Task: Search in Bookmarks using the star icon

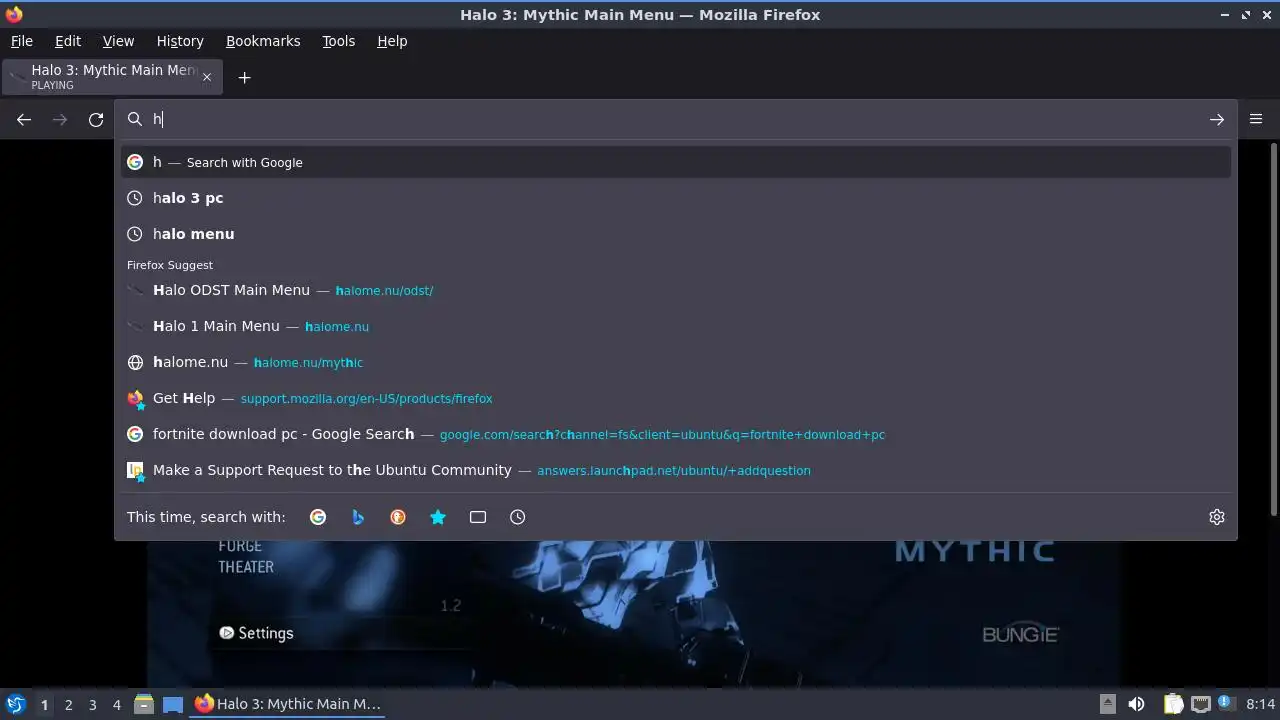Action: [438, 517]
